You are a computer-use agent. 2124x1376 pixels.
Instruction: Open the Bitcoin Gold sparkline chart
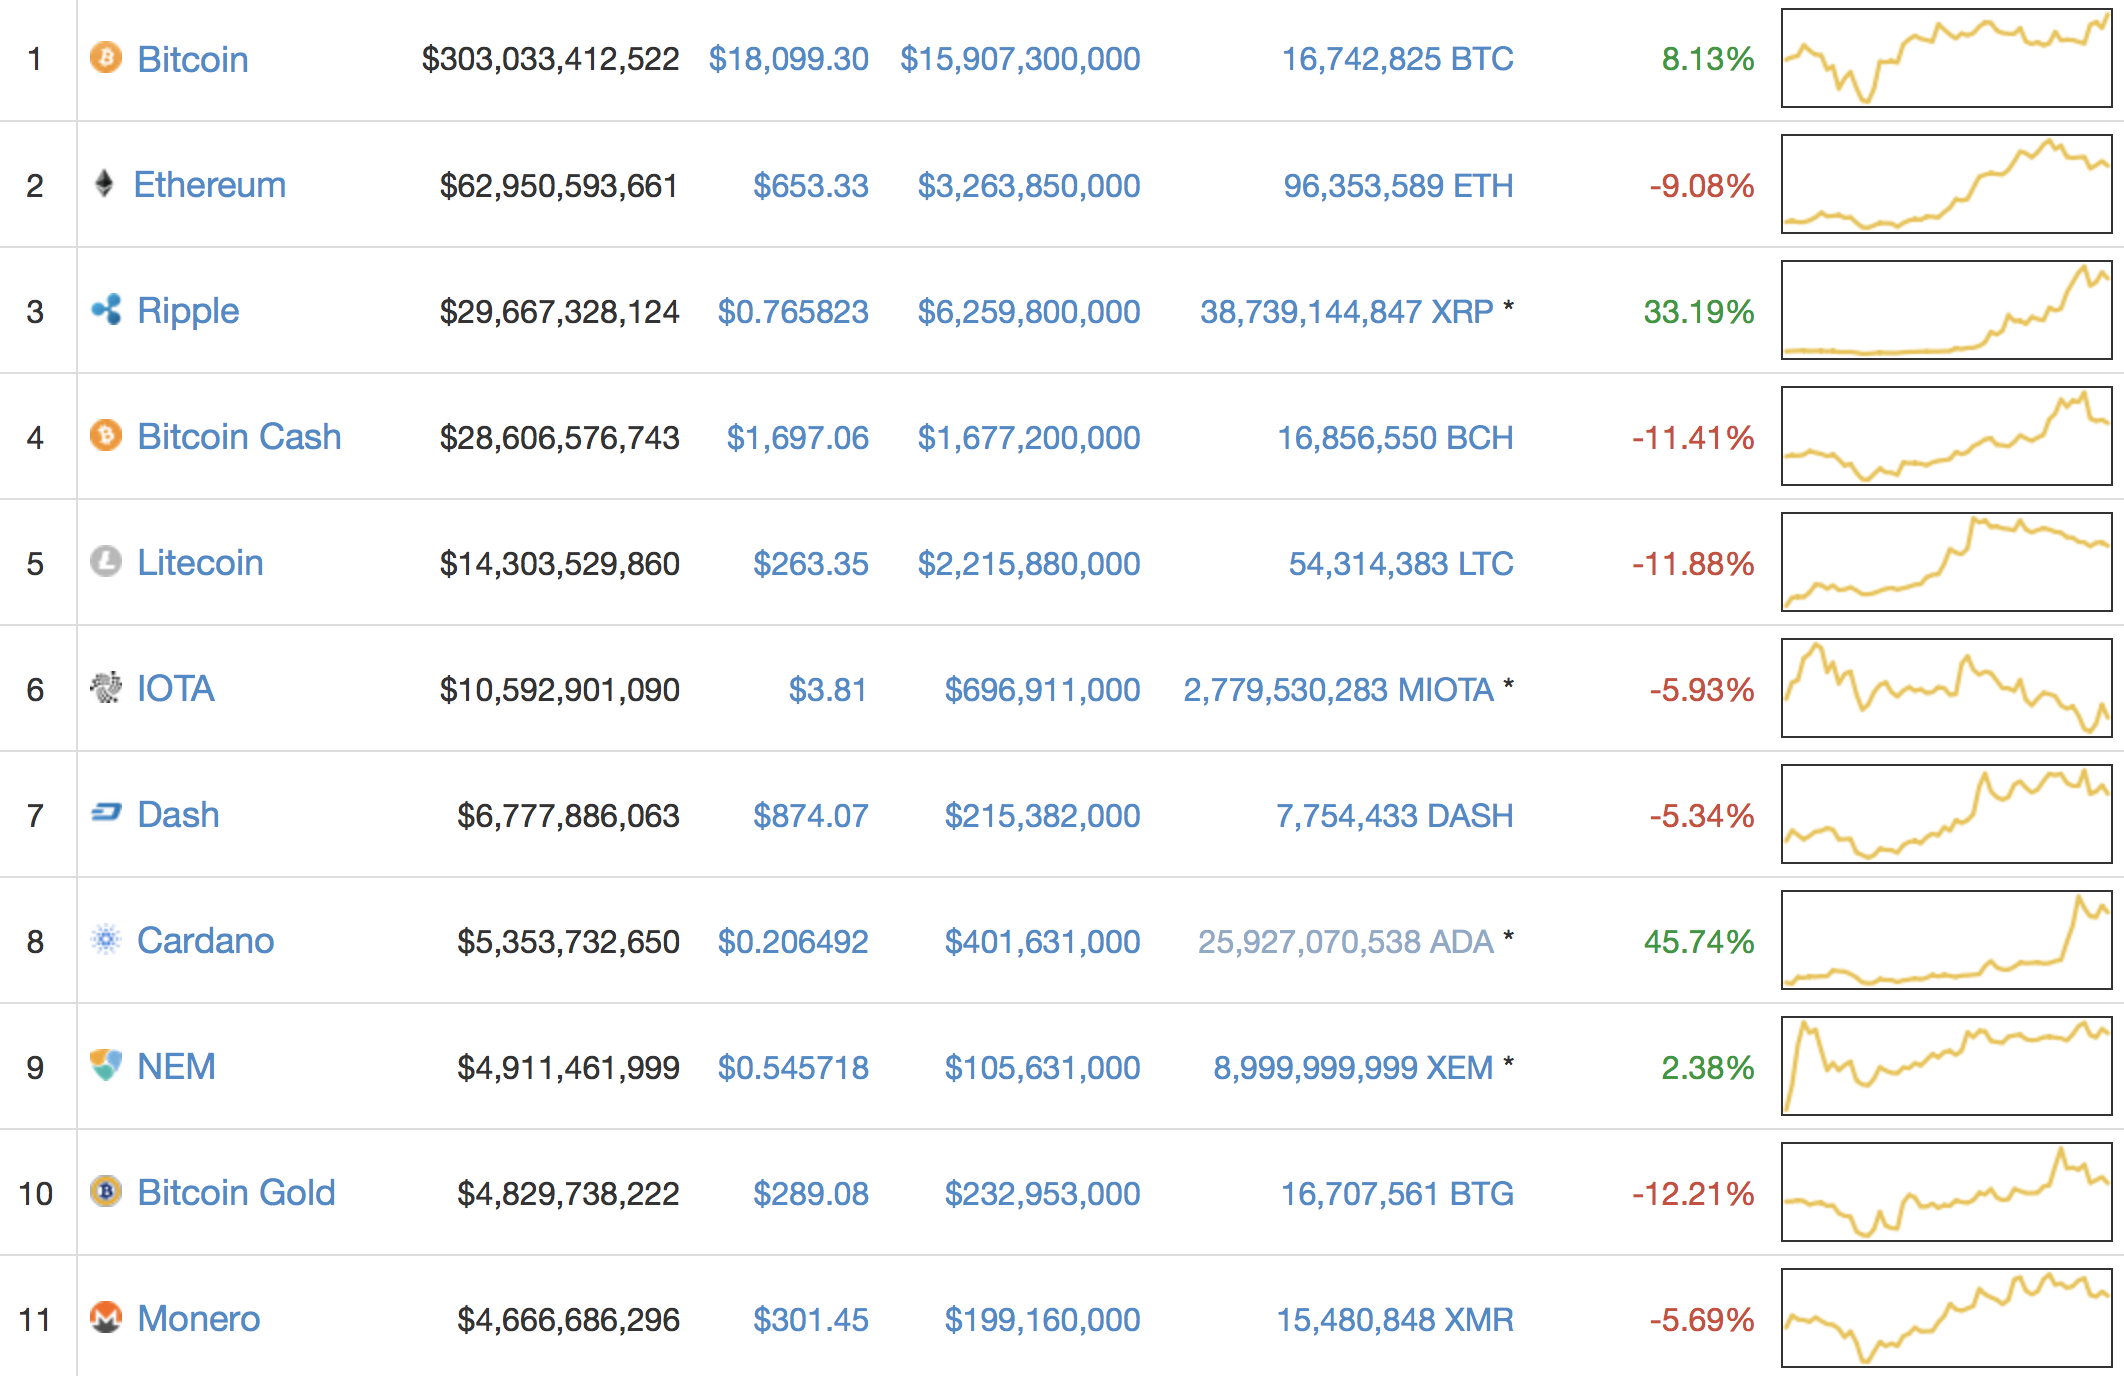click(x=1947, y=1192)
